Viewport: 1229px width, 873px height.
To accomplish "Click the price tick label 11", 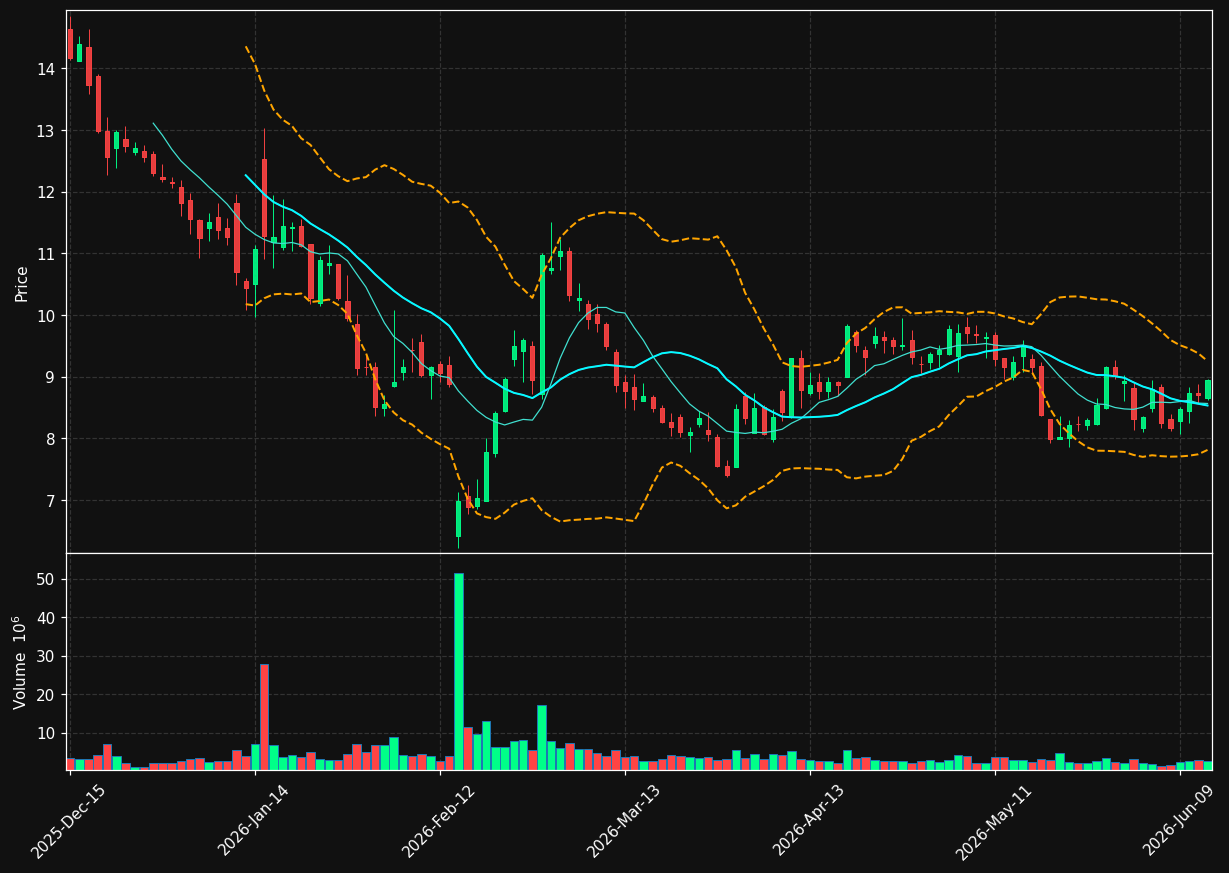I will [x=47, y=254].
